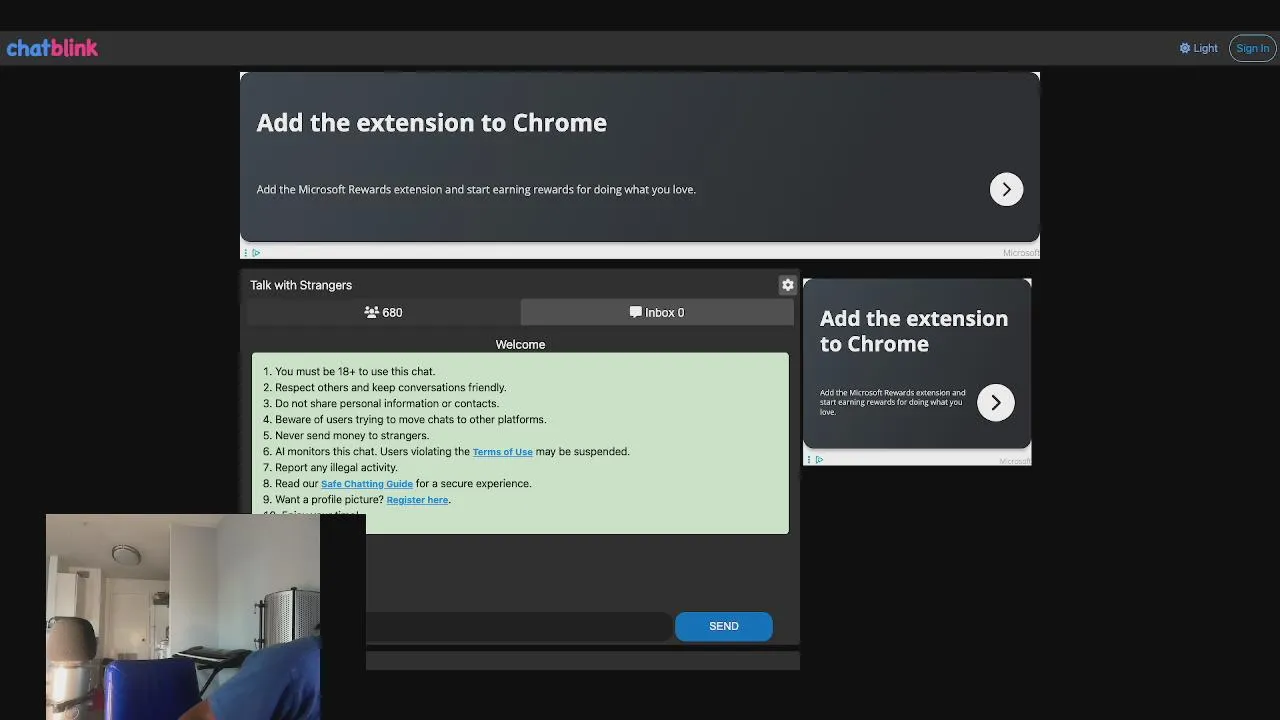Click the people icon beside 680
Viewport: 1280px width, 720px height.
click(372, 313)
